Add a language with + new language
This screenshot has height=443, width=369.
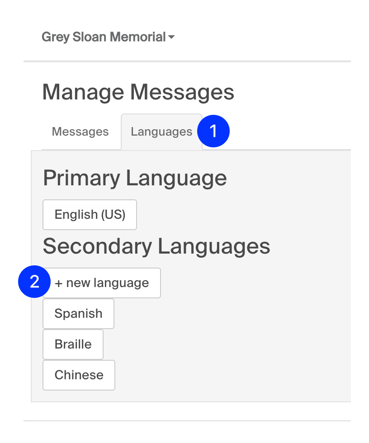click(102, 283)
